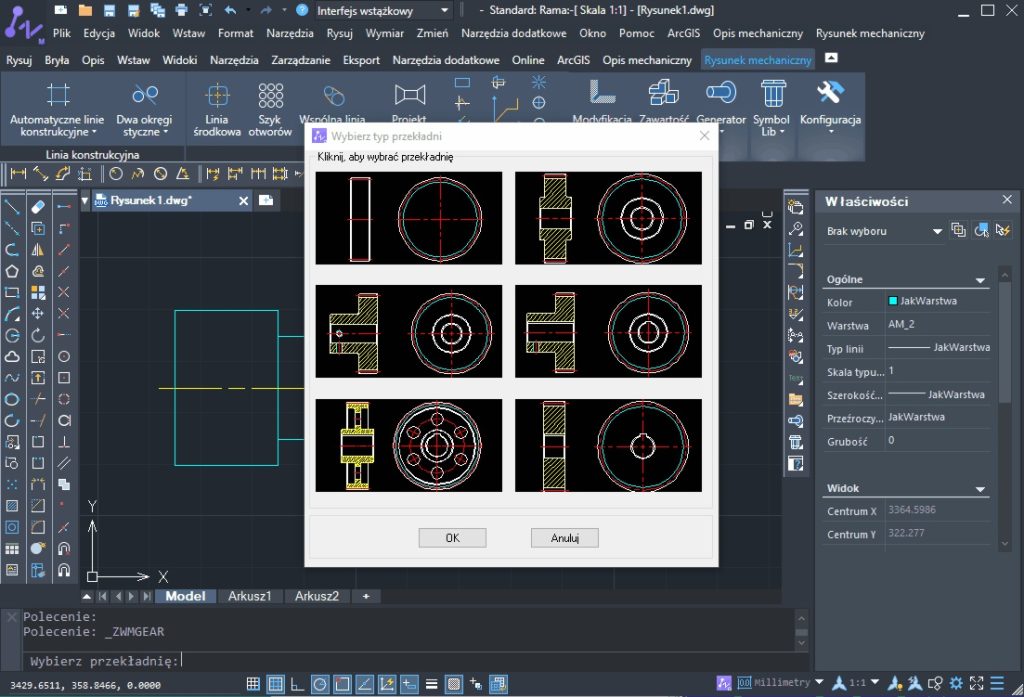The width and height of the screenshot is (1024, 697).
Task: Click the OK button in the dialog
Action: [x=452, y=538]
